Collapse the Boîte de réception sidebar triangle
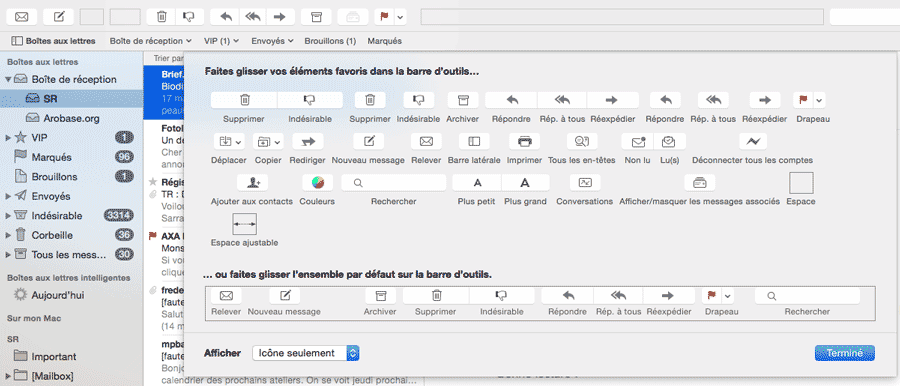900x386 pixels. click(9, 79)
